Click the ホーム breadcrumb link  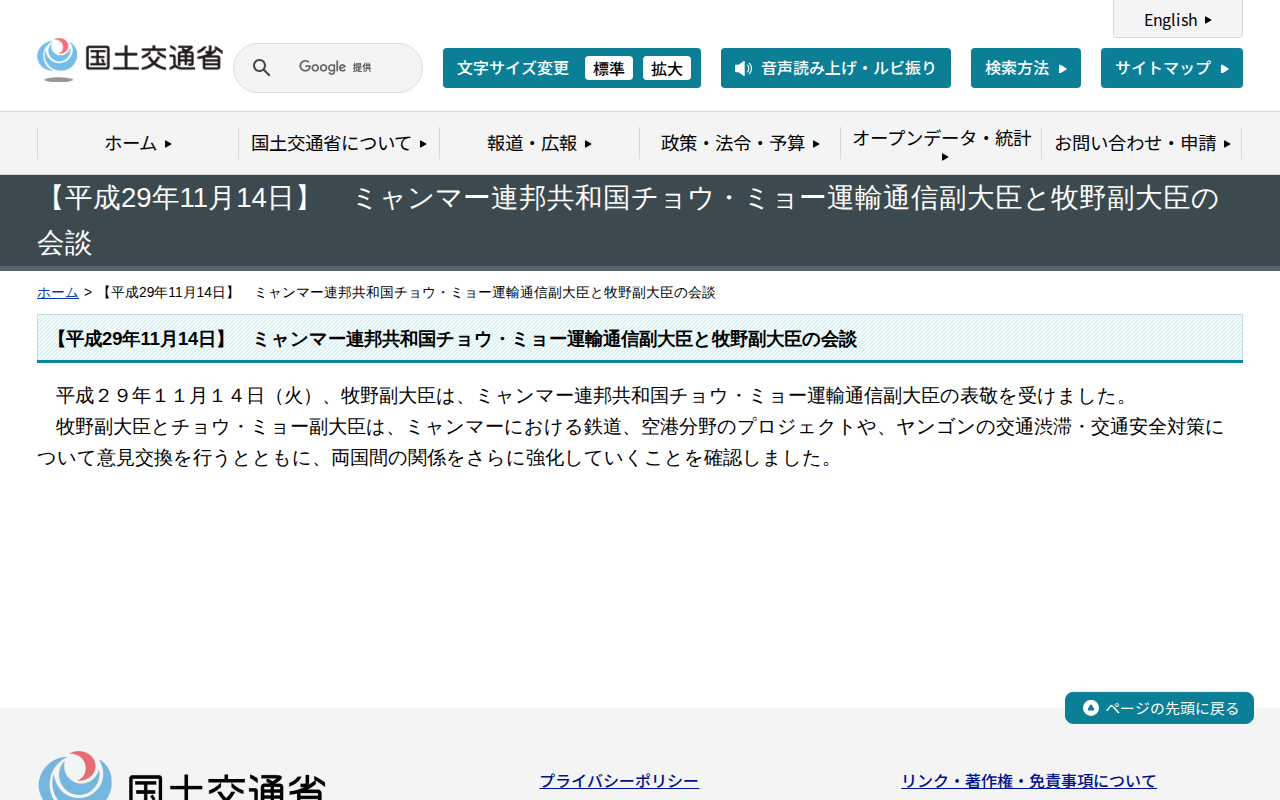click(57, 292)
